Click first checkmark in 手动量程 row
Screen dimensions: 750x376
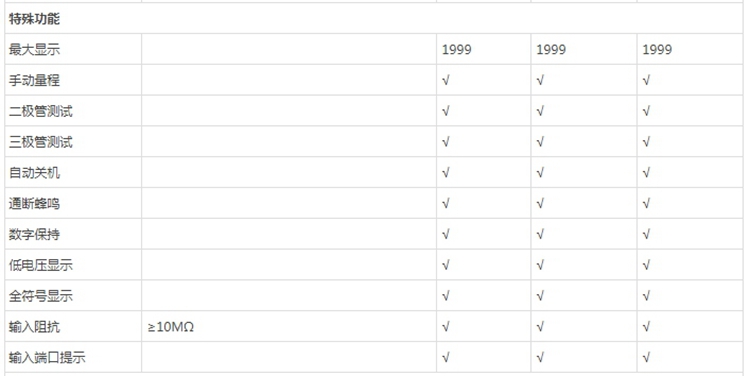[446, 80]
